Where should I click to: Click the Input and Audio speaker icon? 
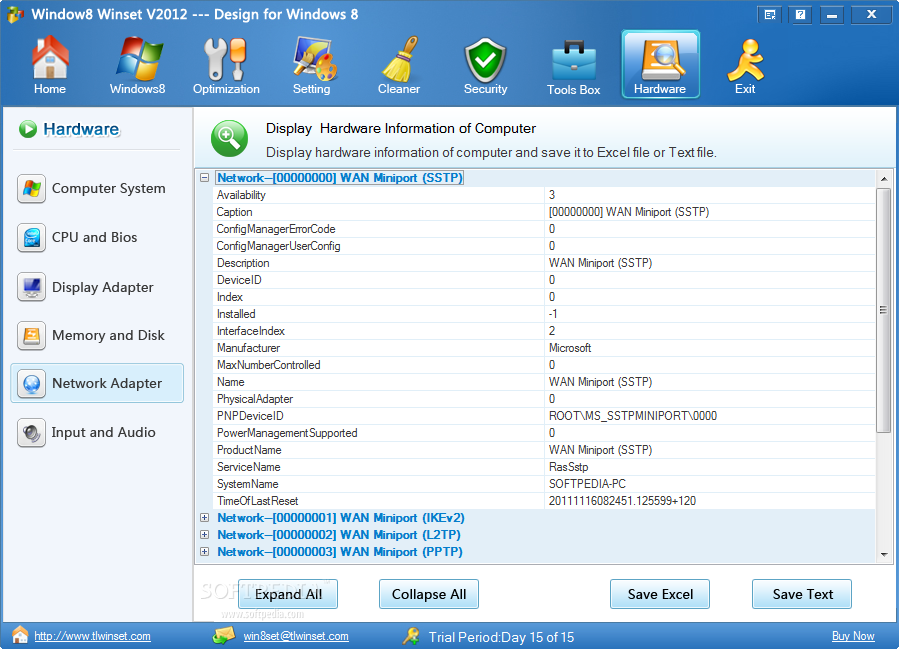click(x=32, y=432)
